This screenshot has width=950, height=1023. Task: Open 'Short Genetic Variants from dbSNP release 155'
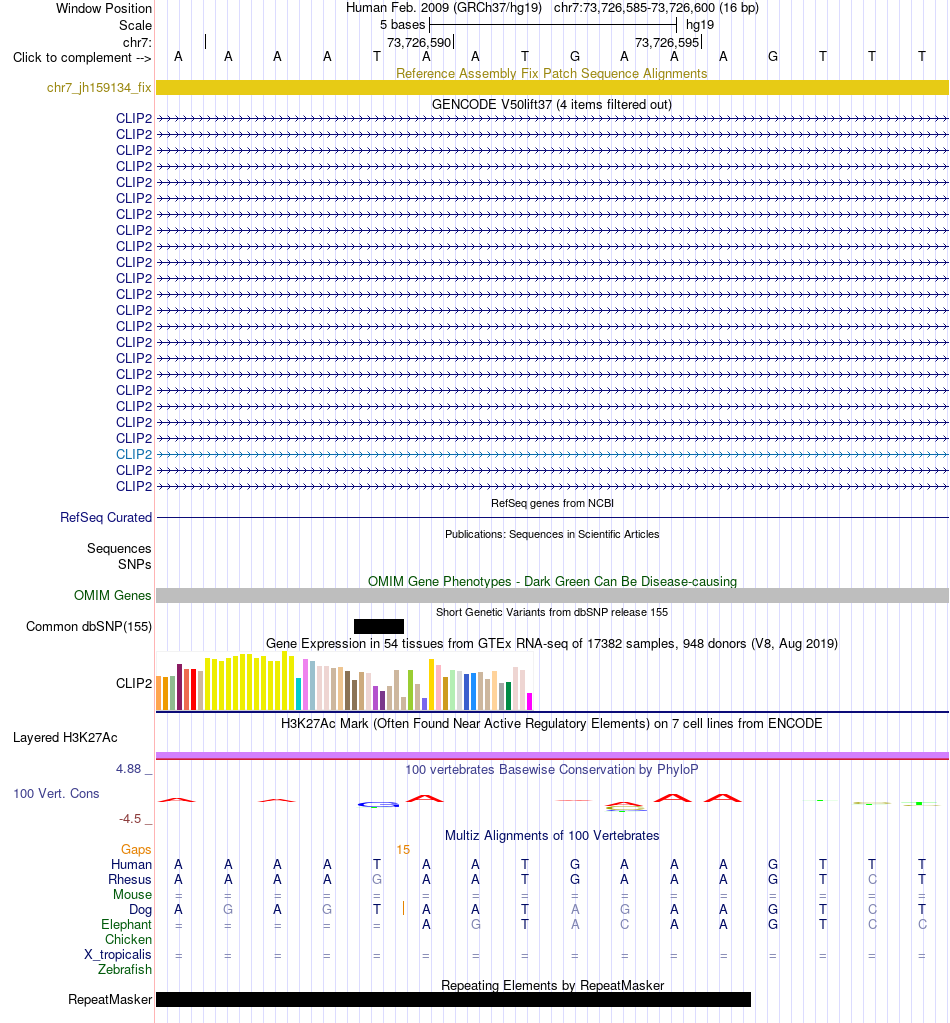coord(552,612)
